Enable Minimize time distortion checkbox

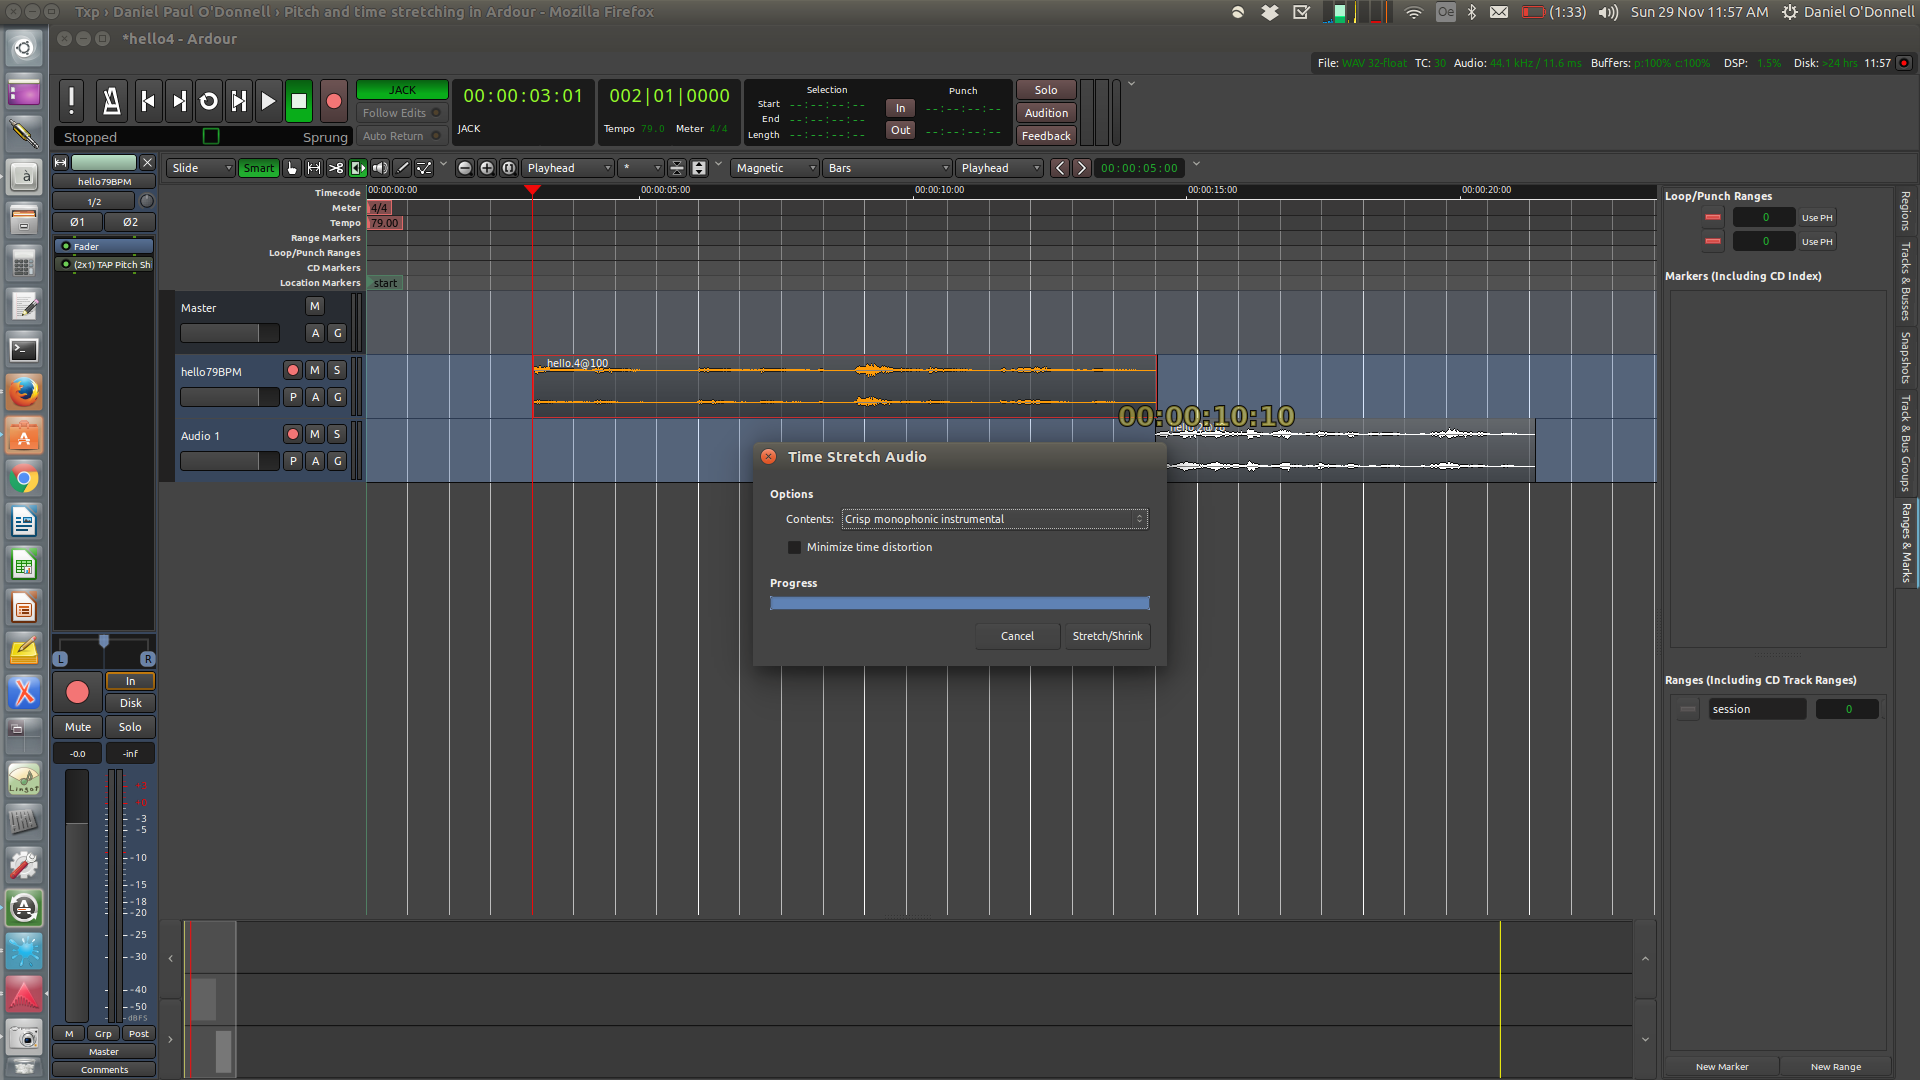coord(795,547)
